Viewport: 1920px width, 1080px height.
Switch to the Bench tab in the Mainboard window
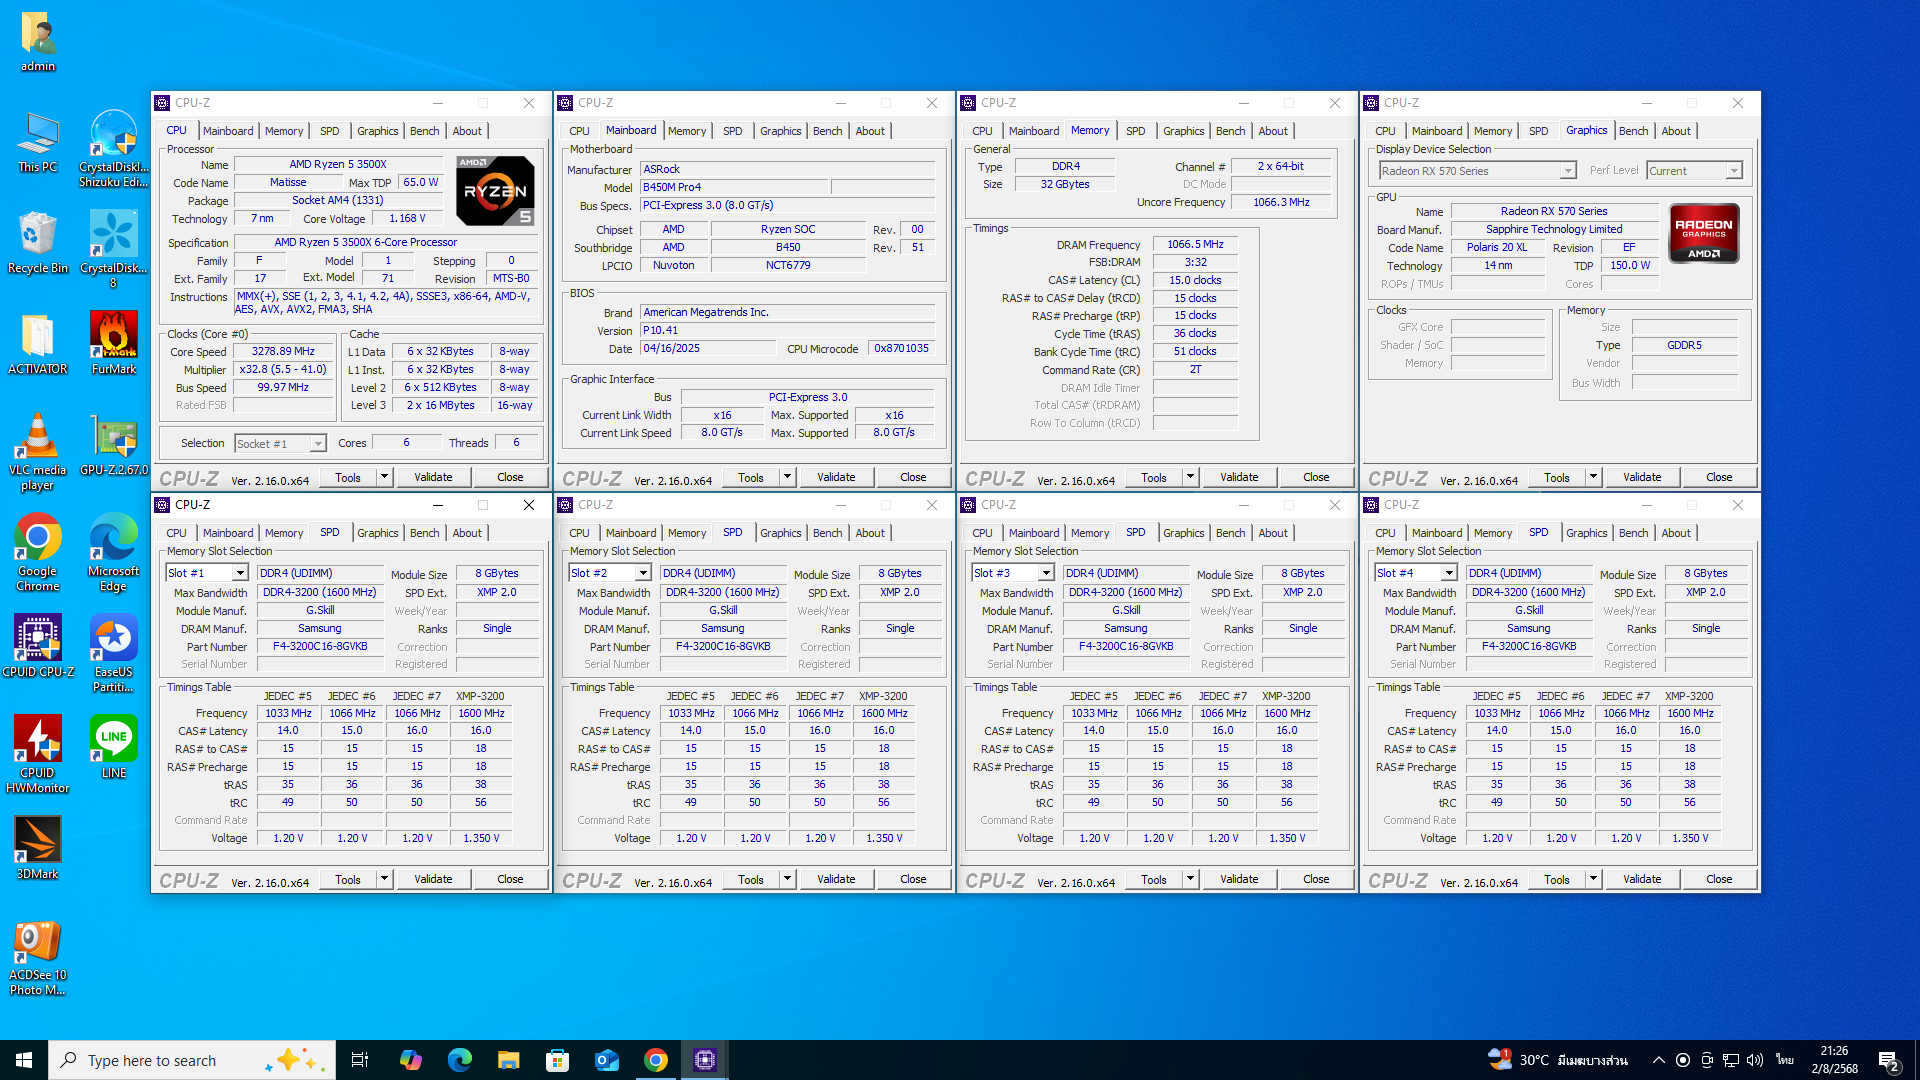tap(827, 131)
